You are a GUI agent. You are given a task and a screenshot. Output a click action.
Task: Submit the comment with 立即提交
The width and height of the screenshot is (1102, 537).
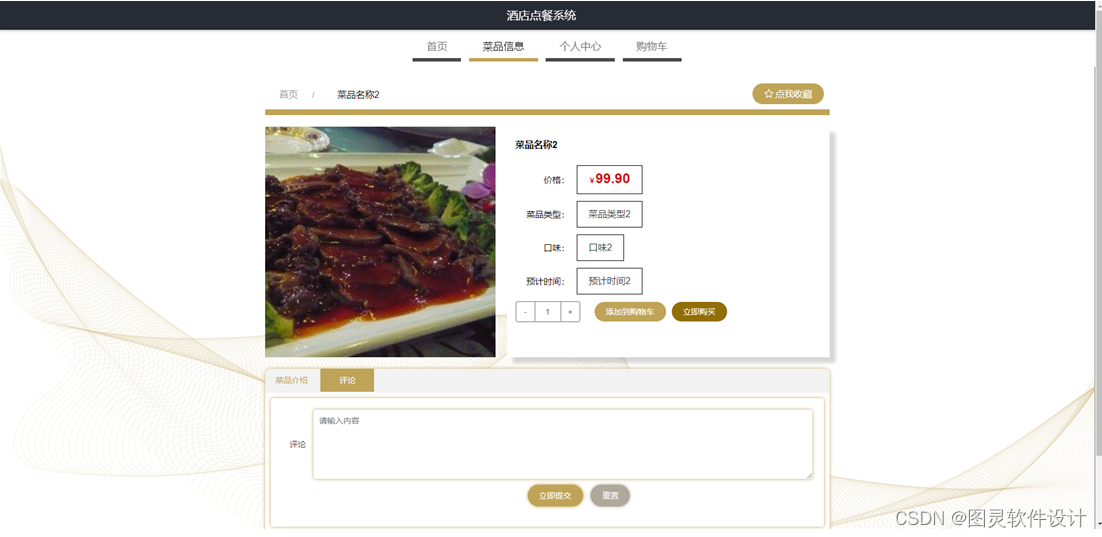555,496
